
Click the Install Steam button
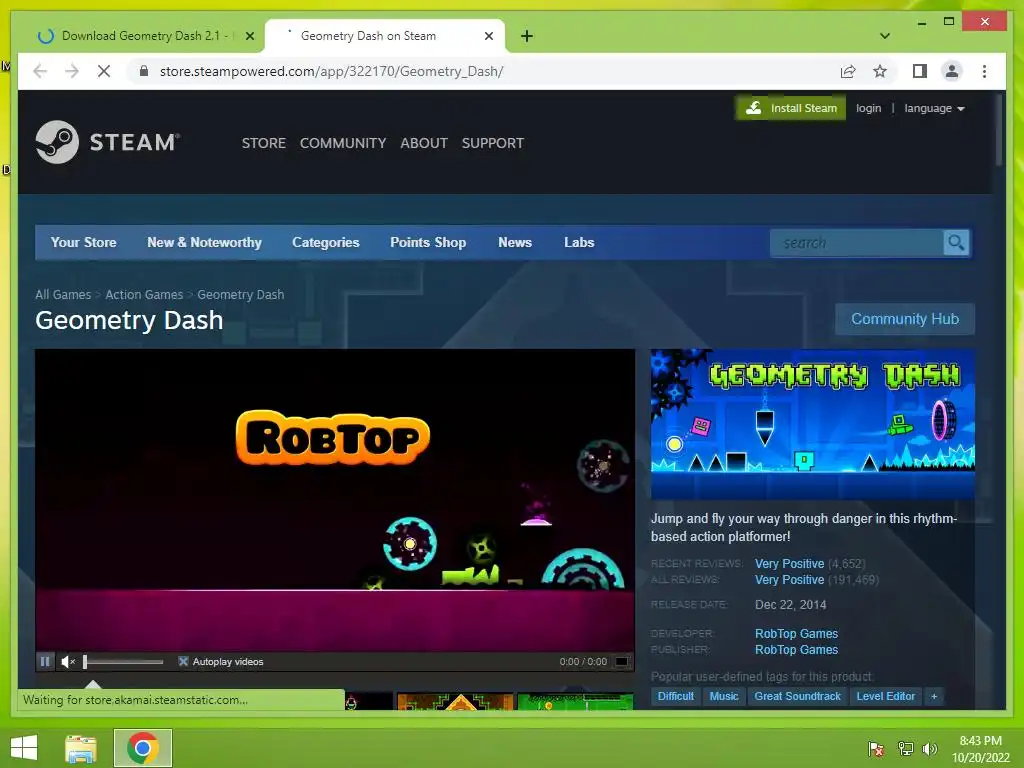(x=790, y=108)
